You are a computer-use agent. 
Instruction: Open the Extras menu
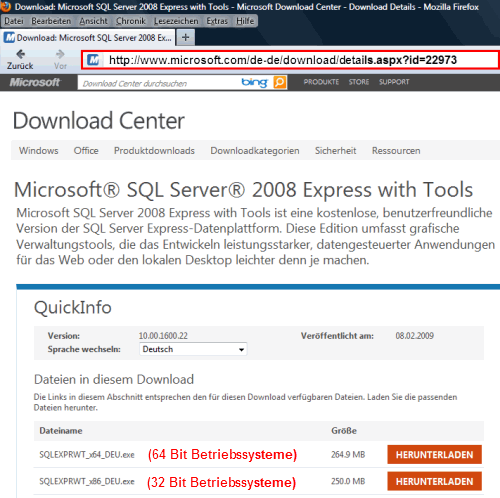tap(217, 21)
